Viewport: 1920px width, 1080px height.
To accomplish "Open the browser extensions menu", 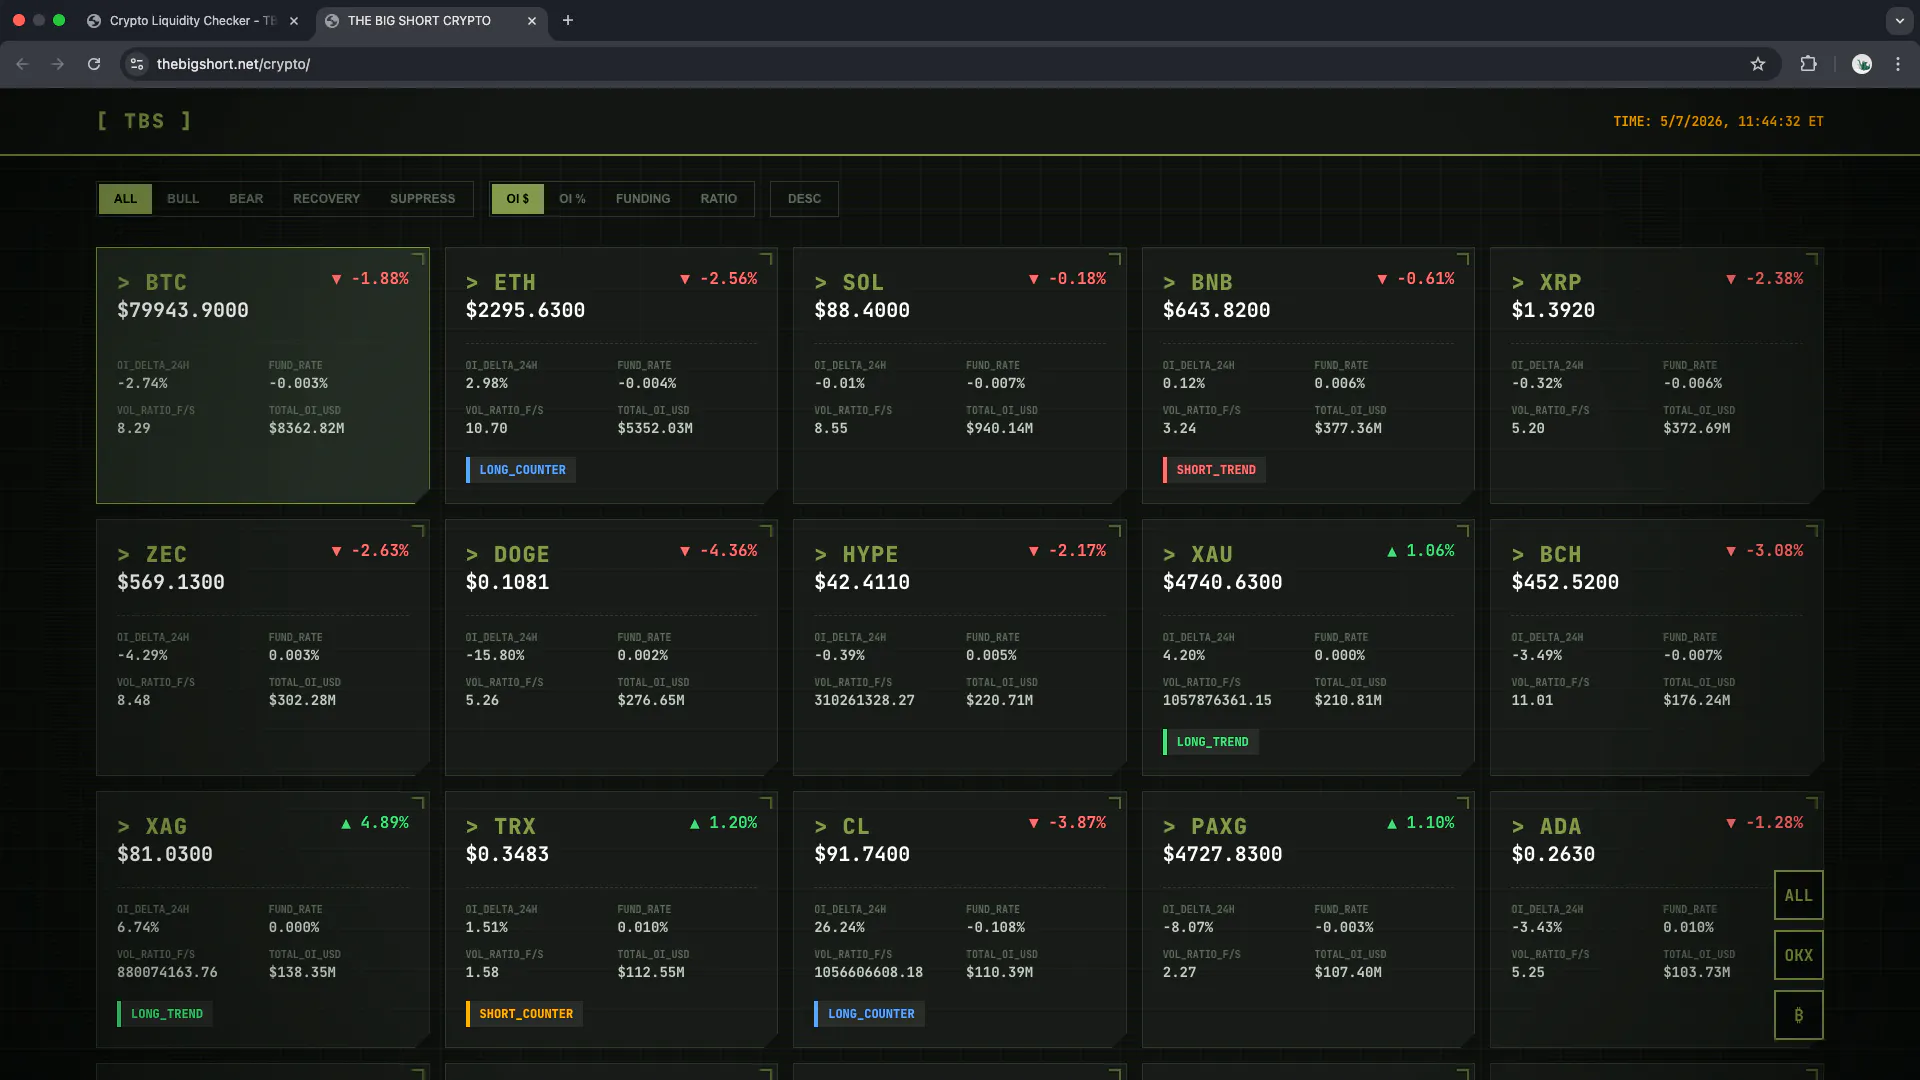I will [x=1808, y=64].
